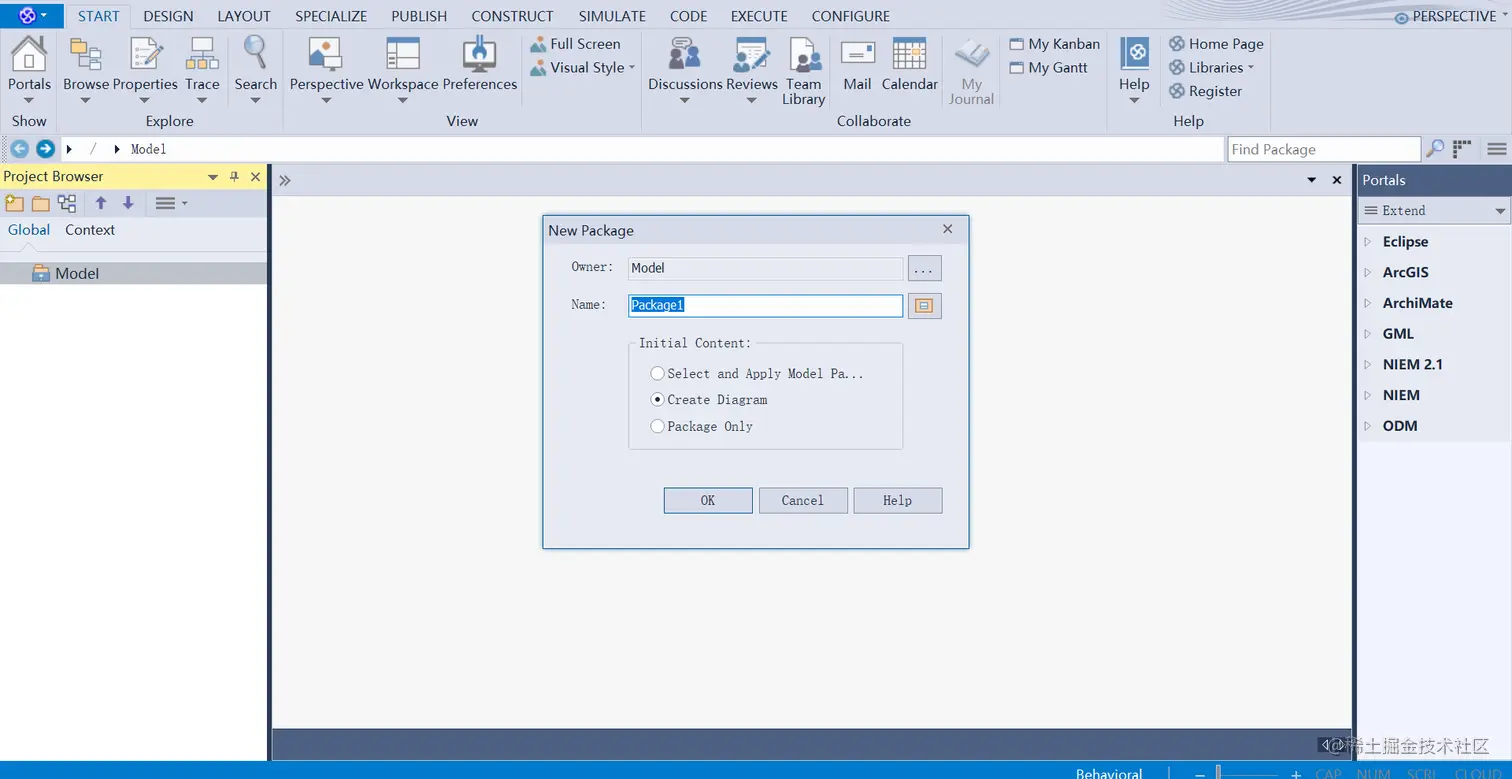
Task: Open the SPECIALIZE ribbon tab
Action: click(x=331, y=16)
